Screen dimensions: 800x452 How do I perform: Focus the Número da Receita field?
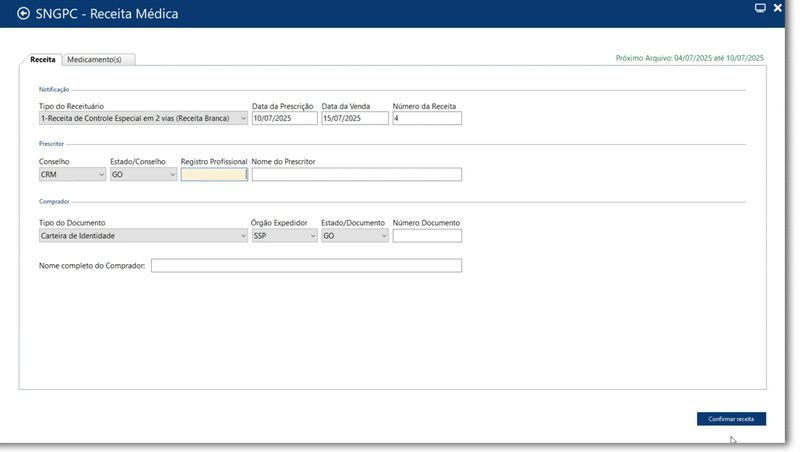(427, 118)
